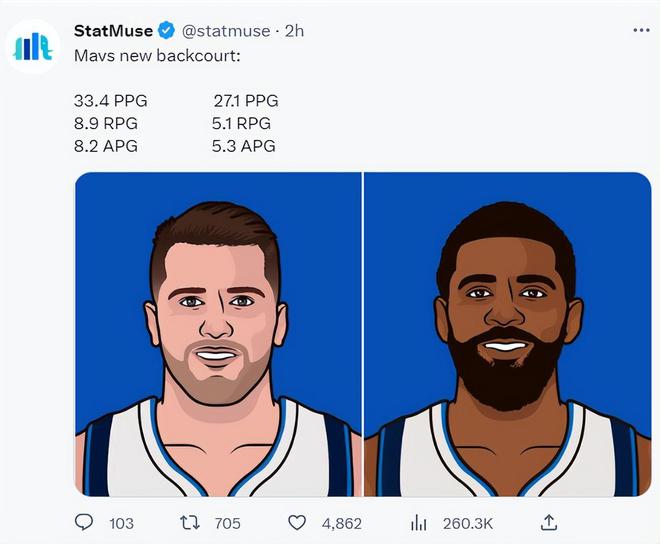Click the 103 replies count
Image resolution: width=660 pixels, height=544 pixels.
click(121, 523)
